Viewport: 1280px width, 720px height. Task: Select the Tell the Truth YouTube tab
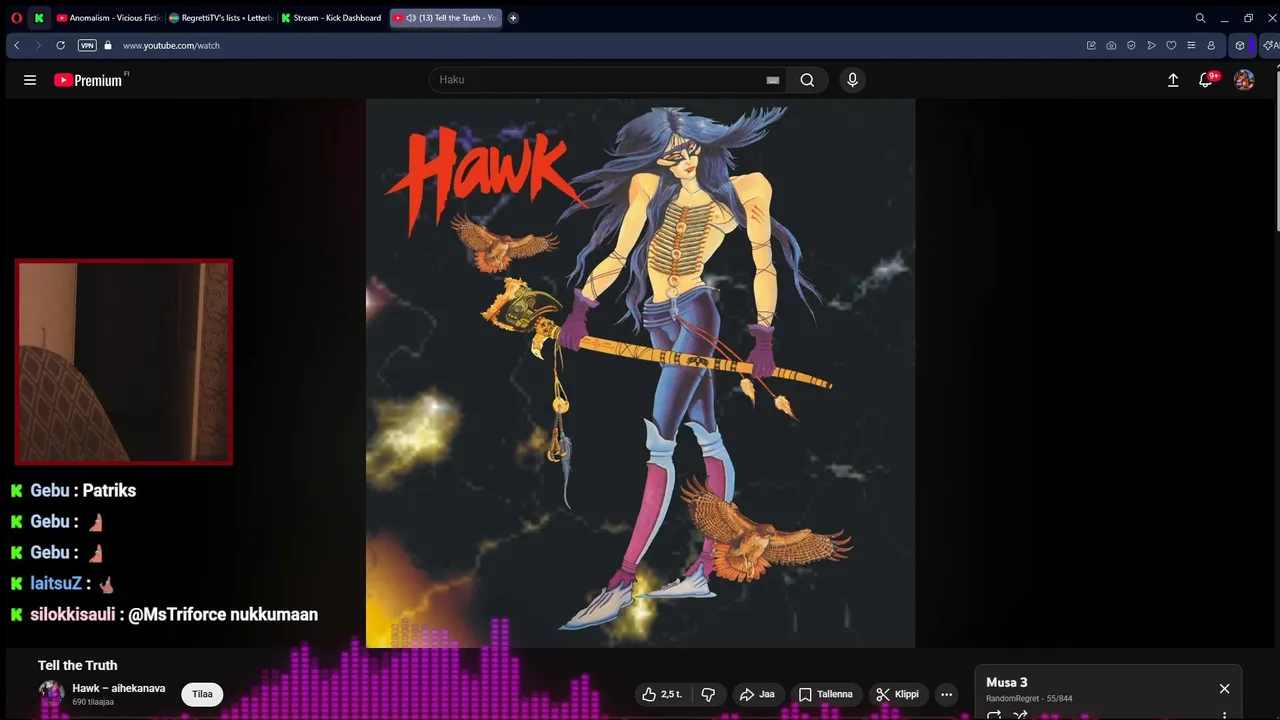445,18
